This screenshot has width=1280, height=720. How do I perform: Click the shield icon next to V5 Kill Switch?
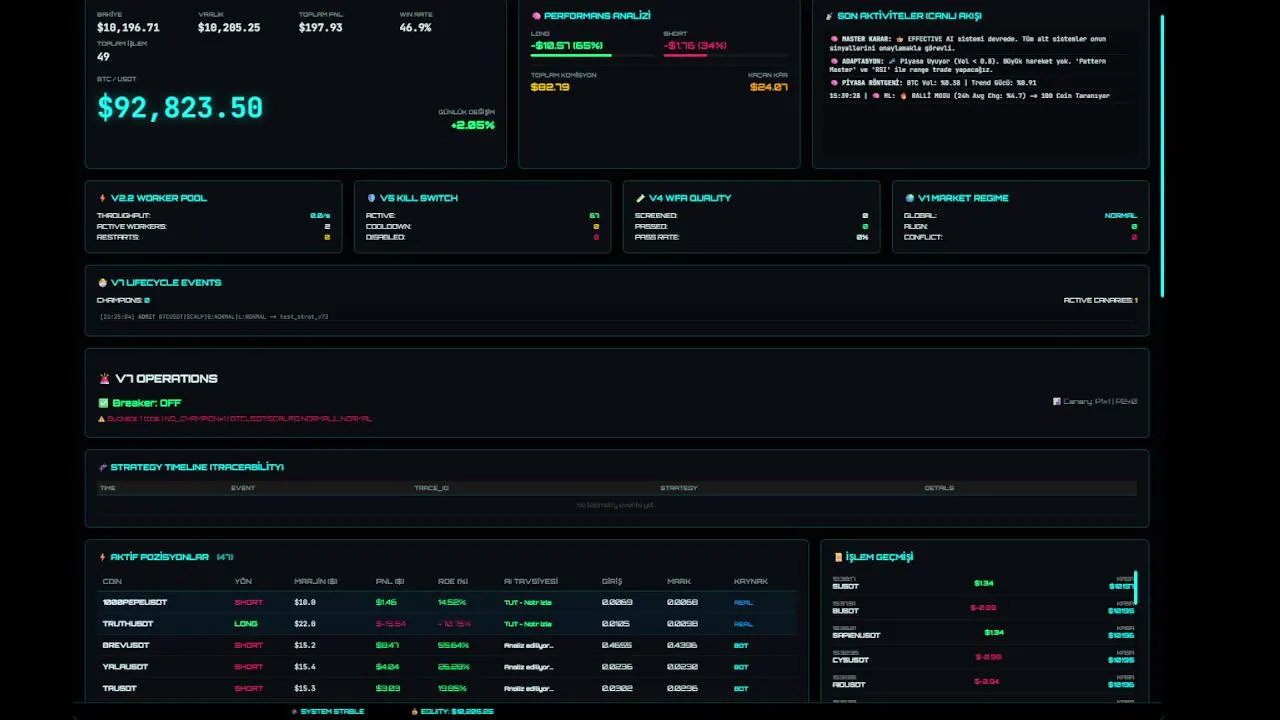point(372,198)
